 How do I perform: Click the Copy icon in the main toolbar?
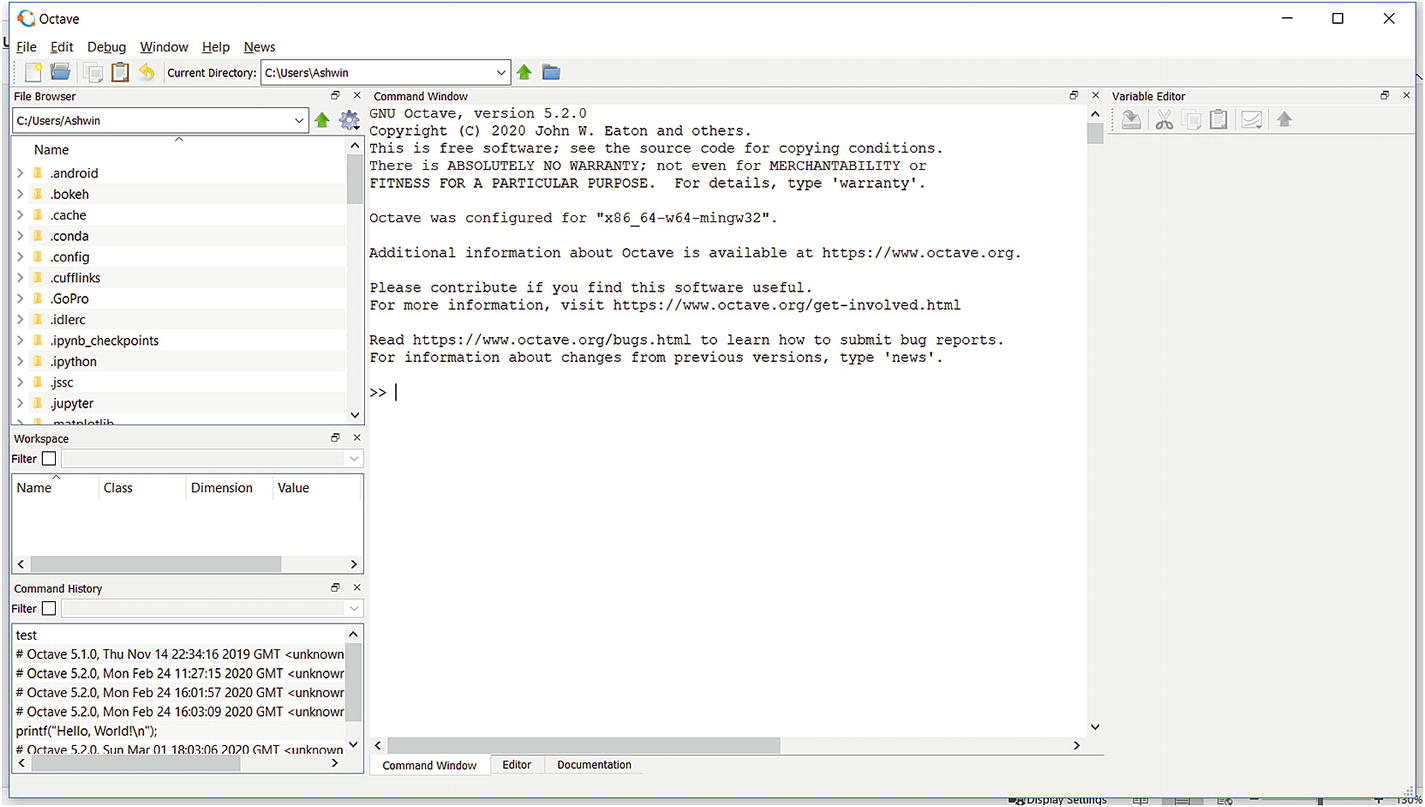(x=93, y=72)
